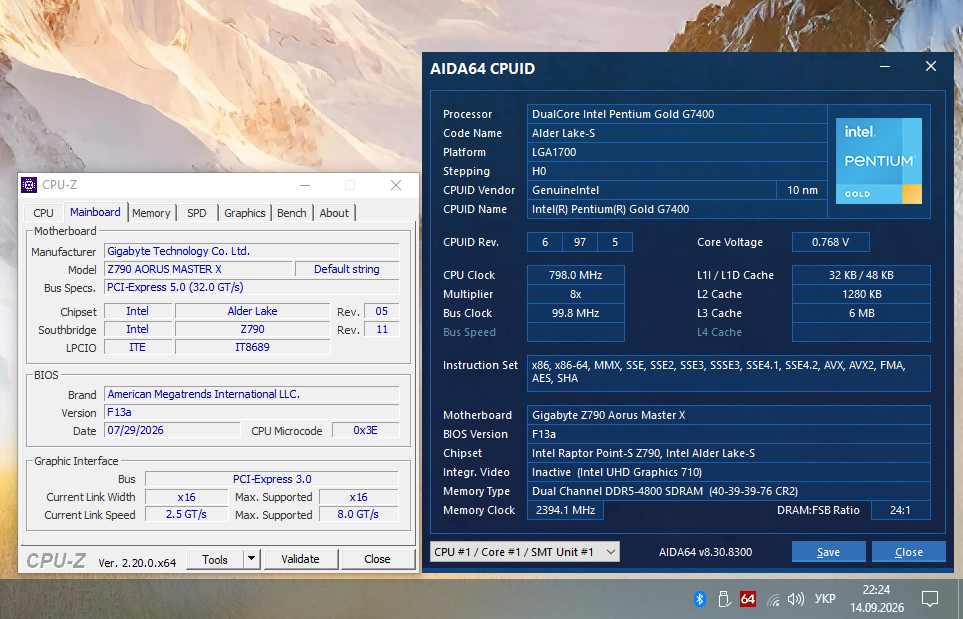Click the LPCIO value IT8689
This screenshot has width=963, height=619.
252,347
